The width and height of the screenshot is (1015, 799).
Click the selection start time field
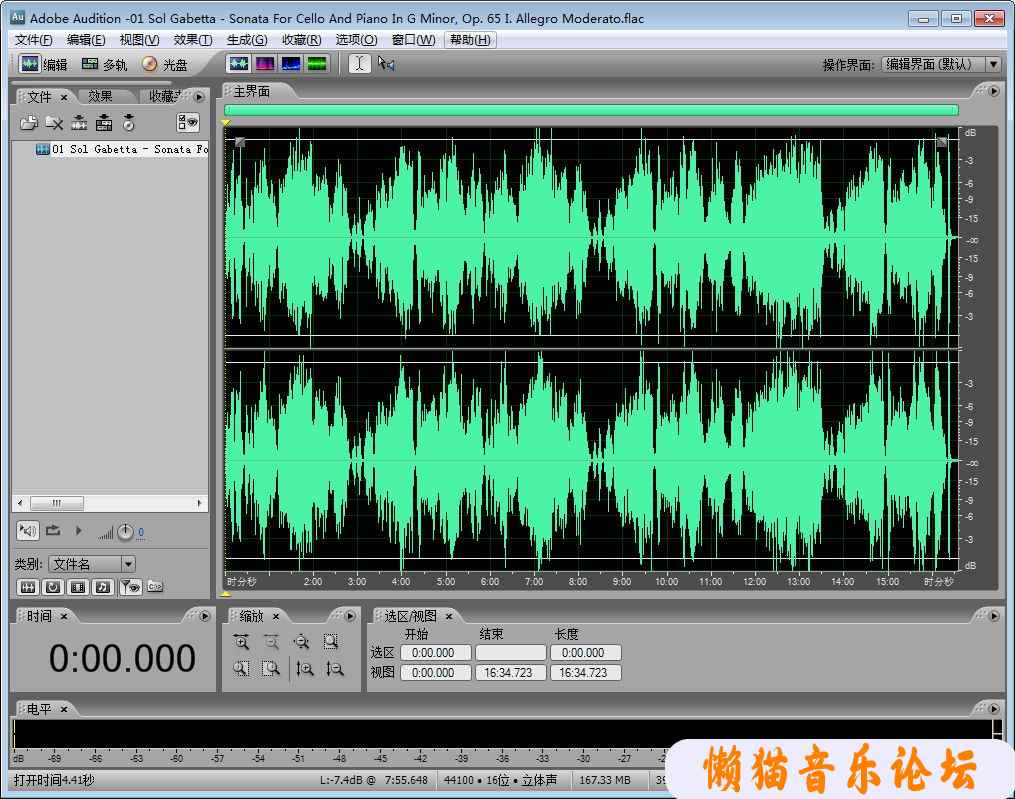436,653
